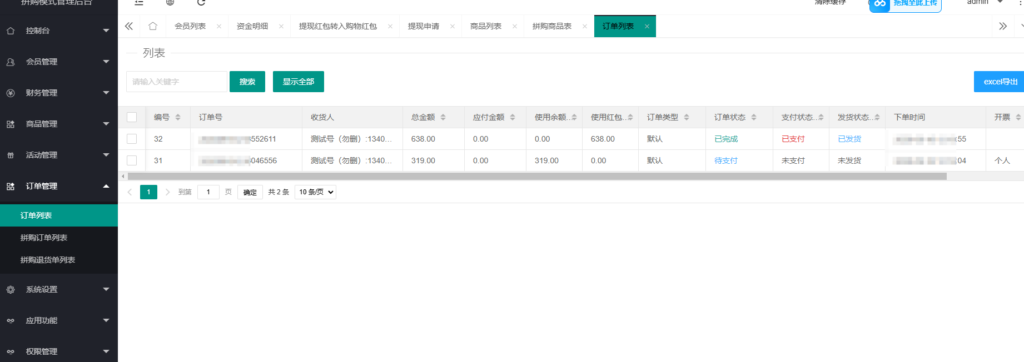Click the keyword search input field

[177, 82]
